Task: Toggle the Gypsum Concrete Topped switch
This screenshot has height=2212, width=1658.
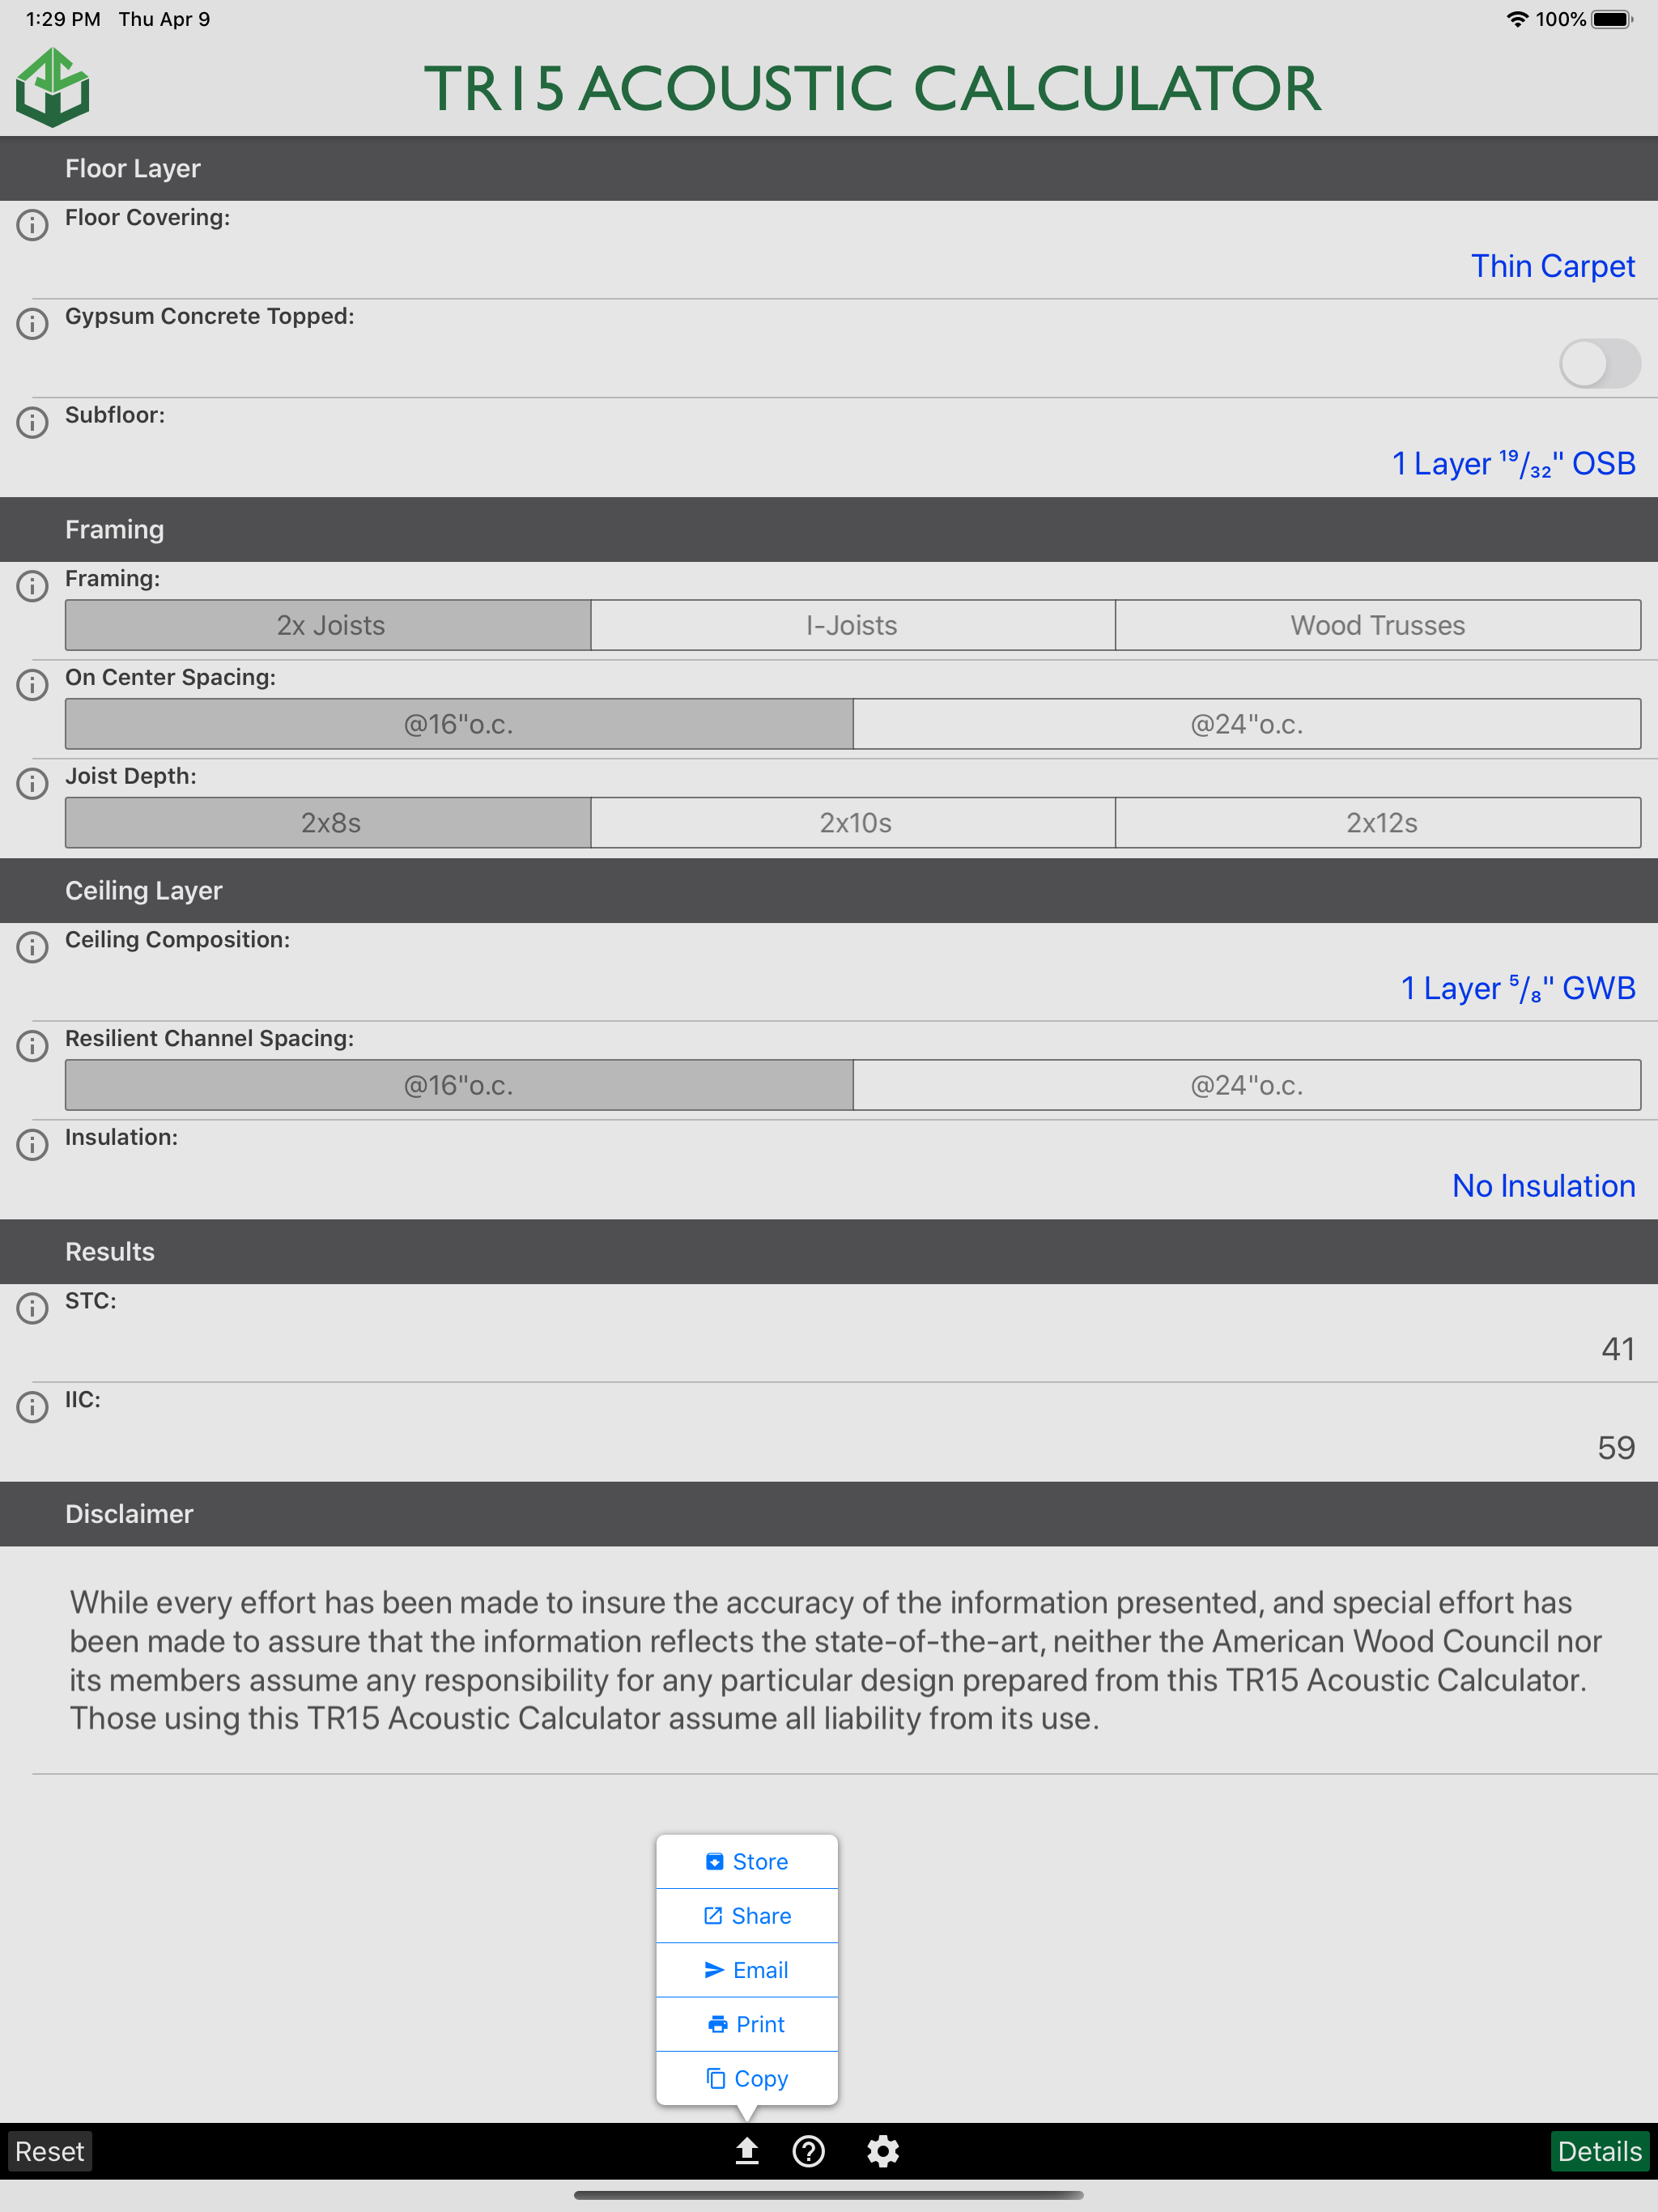Action: (1599, 363)
